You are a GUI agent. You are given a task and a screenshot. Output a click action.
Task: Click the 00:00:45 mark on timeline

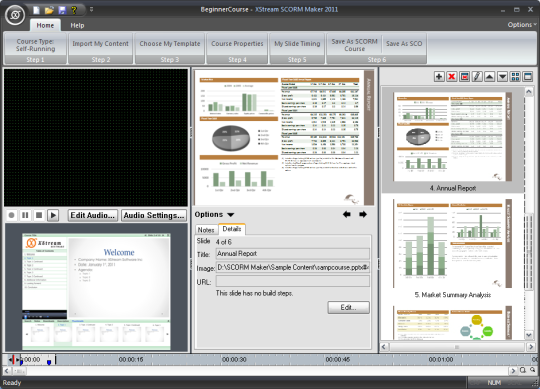point(338,359)
